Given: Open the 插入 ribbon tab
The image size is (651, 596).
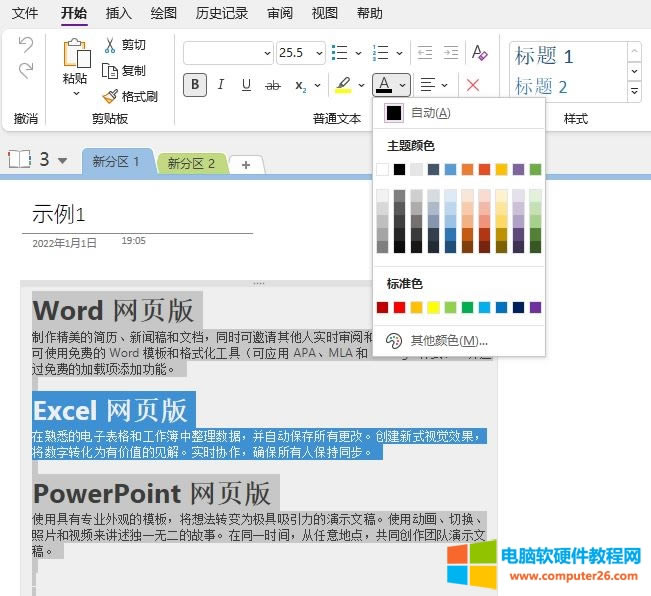Looking at the screenshot, I should (118, 13).
